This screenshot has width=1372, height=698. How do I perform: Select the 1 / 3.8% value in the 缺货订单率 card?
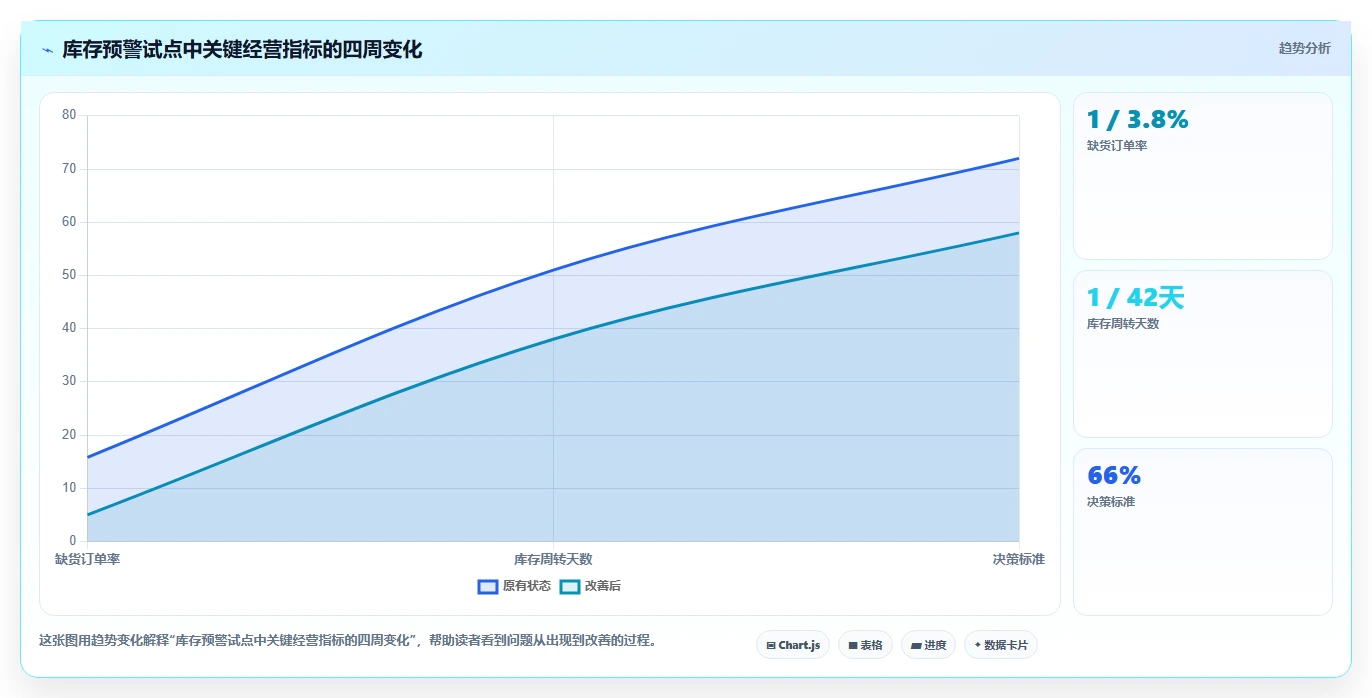(1138, 120)
